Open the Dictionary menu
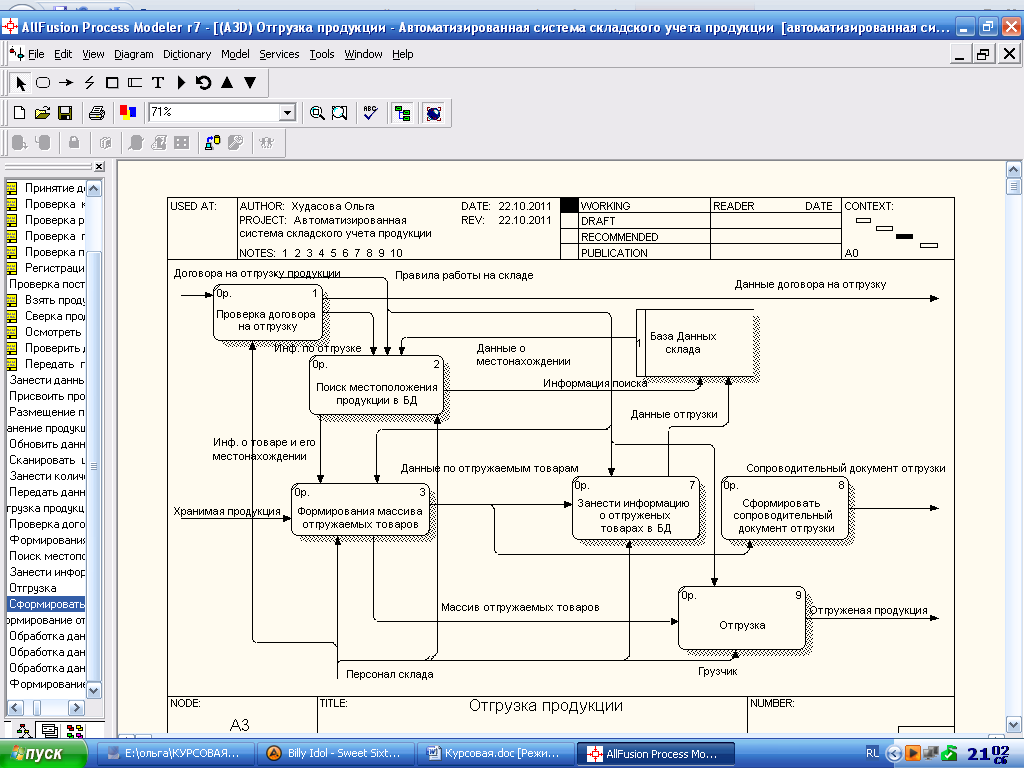Screen dimensions: 1024x768 187,54
